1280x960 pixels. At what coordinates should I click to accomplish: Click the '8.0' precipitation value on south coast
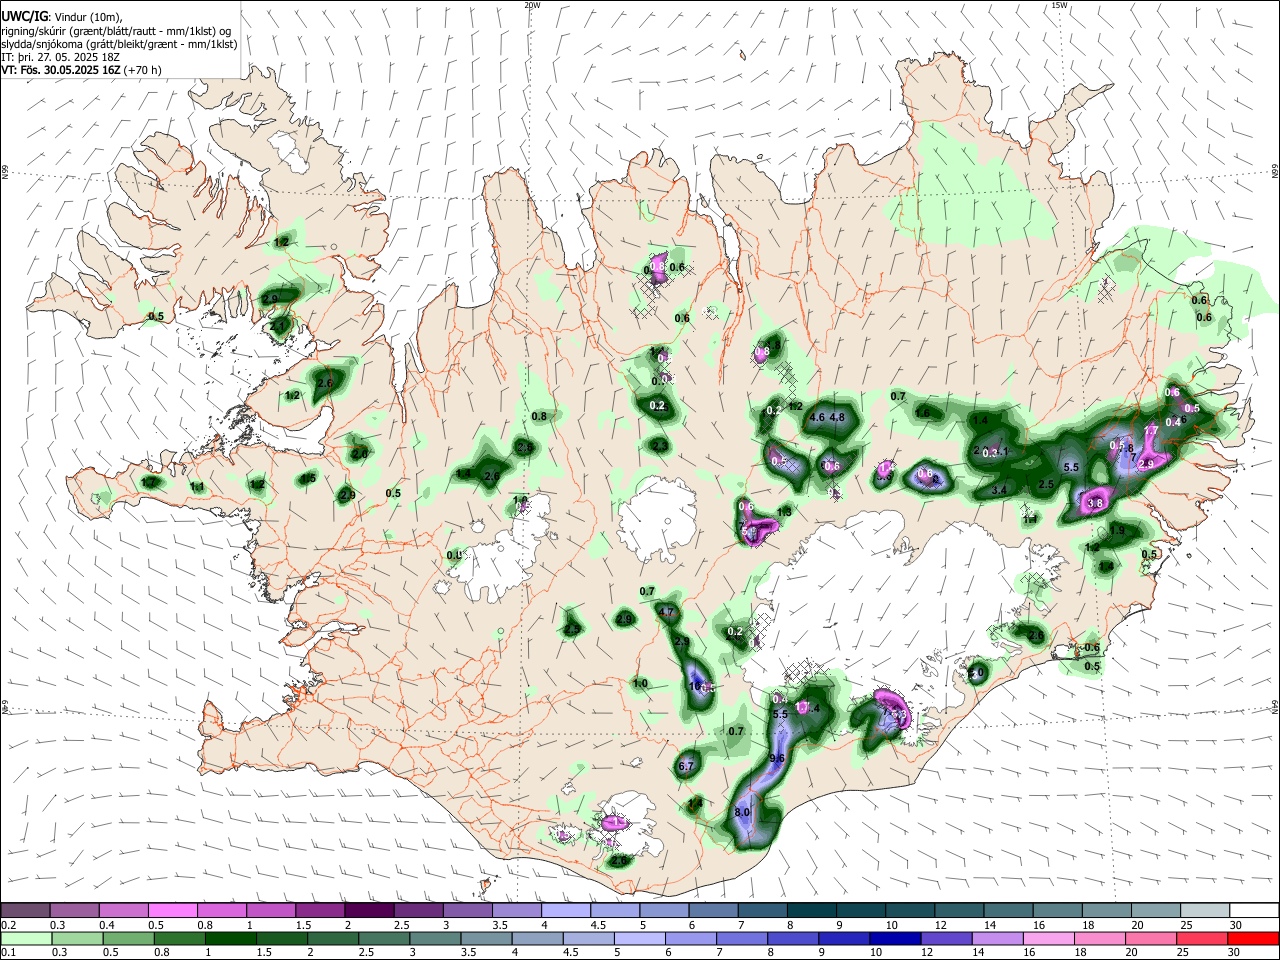point(742,812)
